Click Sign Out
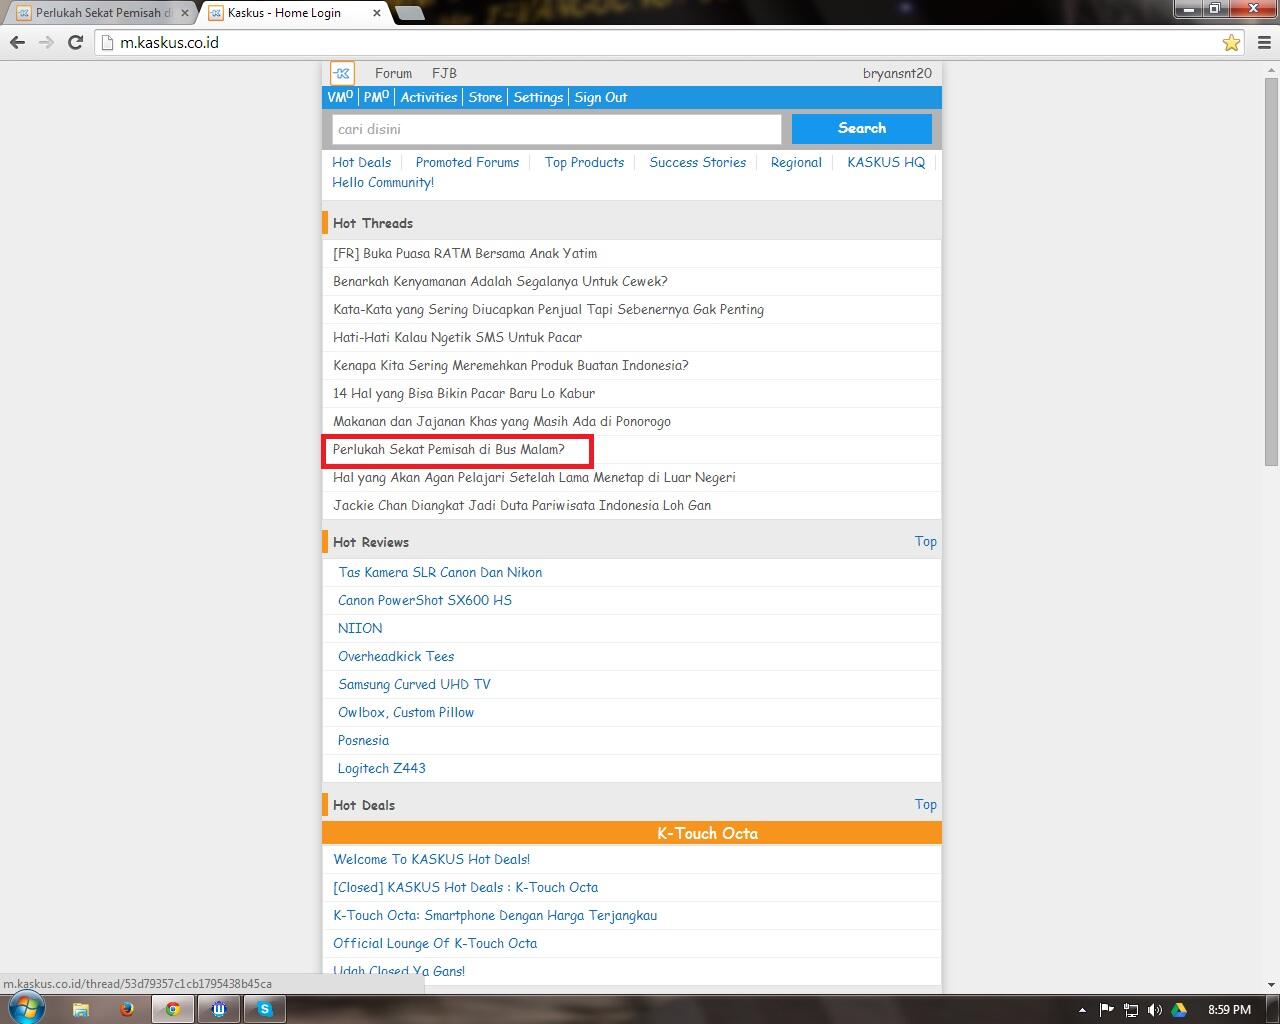The width and height of the screenshot is (1280, 1024). pos(601,97)
